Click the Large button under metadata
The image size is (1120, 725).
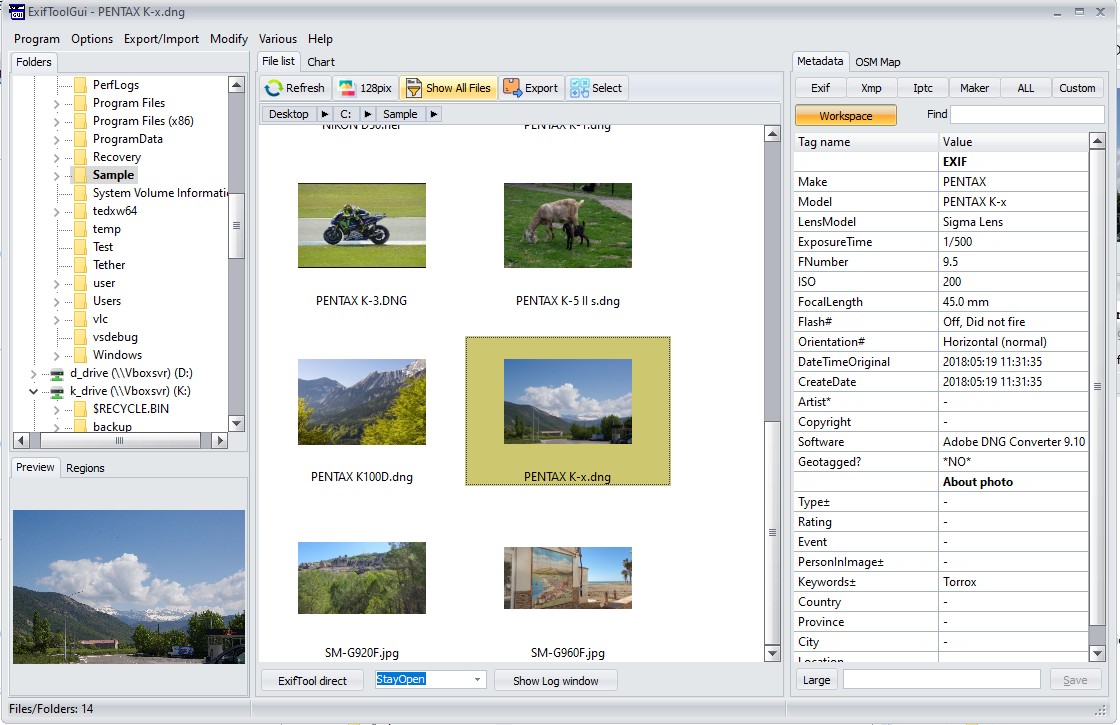point(816,680)
